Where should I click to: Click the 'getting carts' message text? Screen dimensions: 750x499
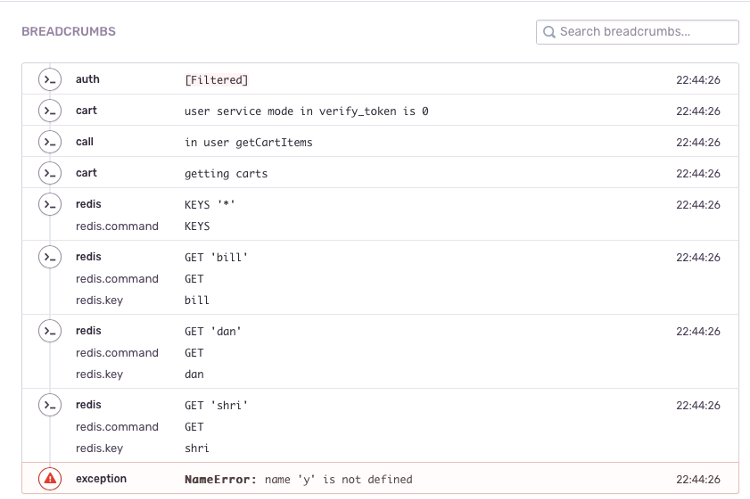(226, 173)
